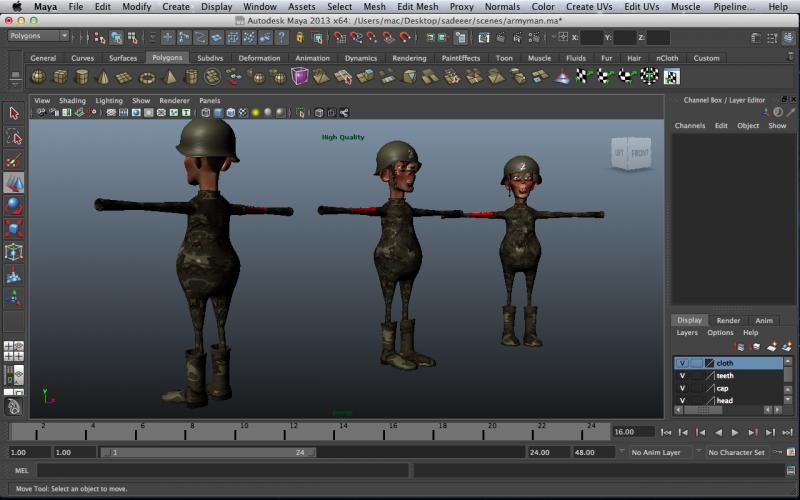Hide the cap layer via V box
Image resolution: width=800 pixels, height=500 pixels.
coord(682,388)
